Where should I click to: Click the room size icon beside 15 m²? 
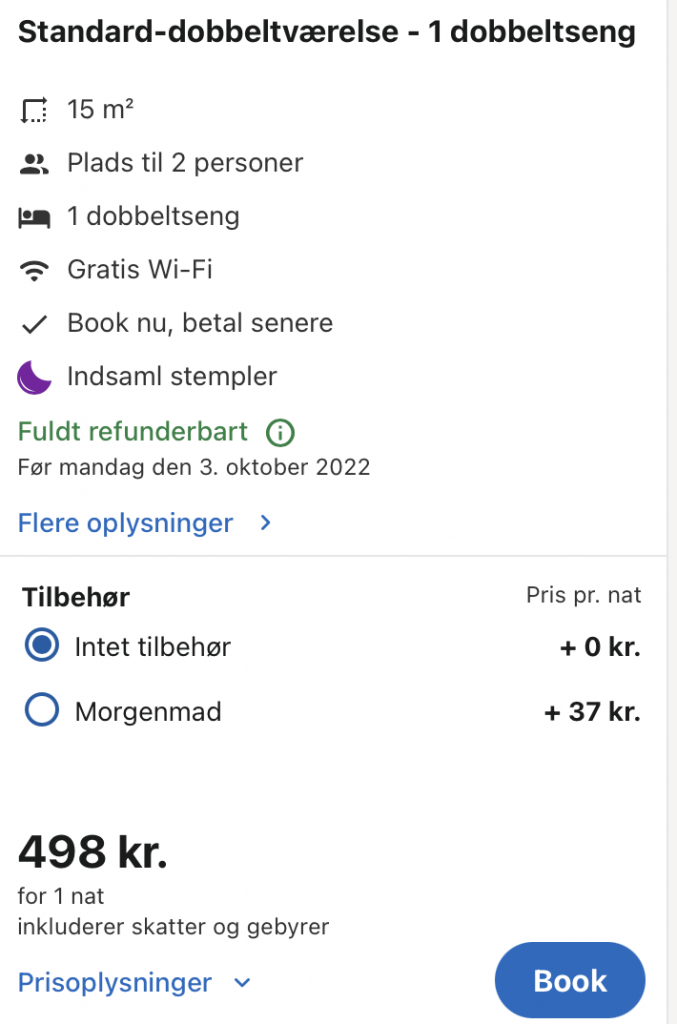coord(34,110)
